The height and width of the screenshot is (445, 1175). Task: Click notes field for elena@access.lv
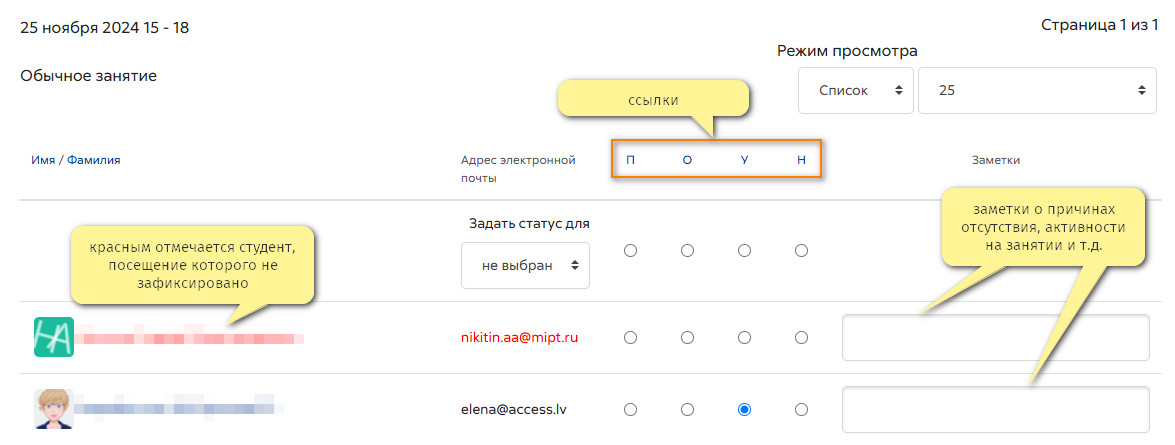click(996, 410)
